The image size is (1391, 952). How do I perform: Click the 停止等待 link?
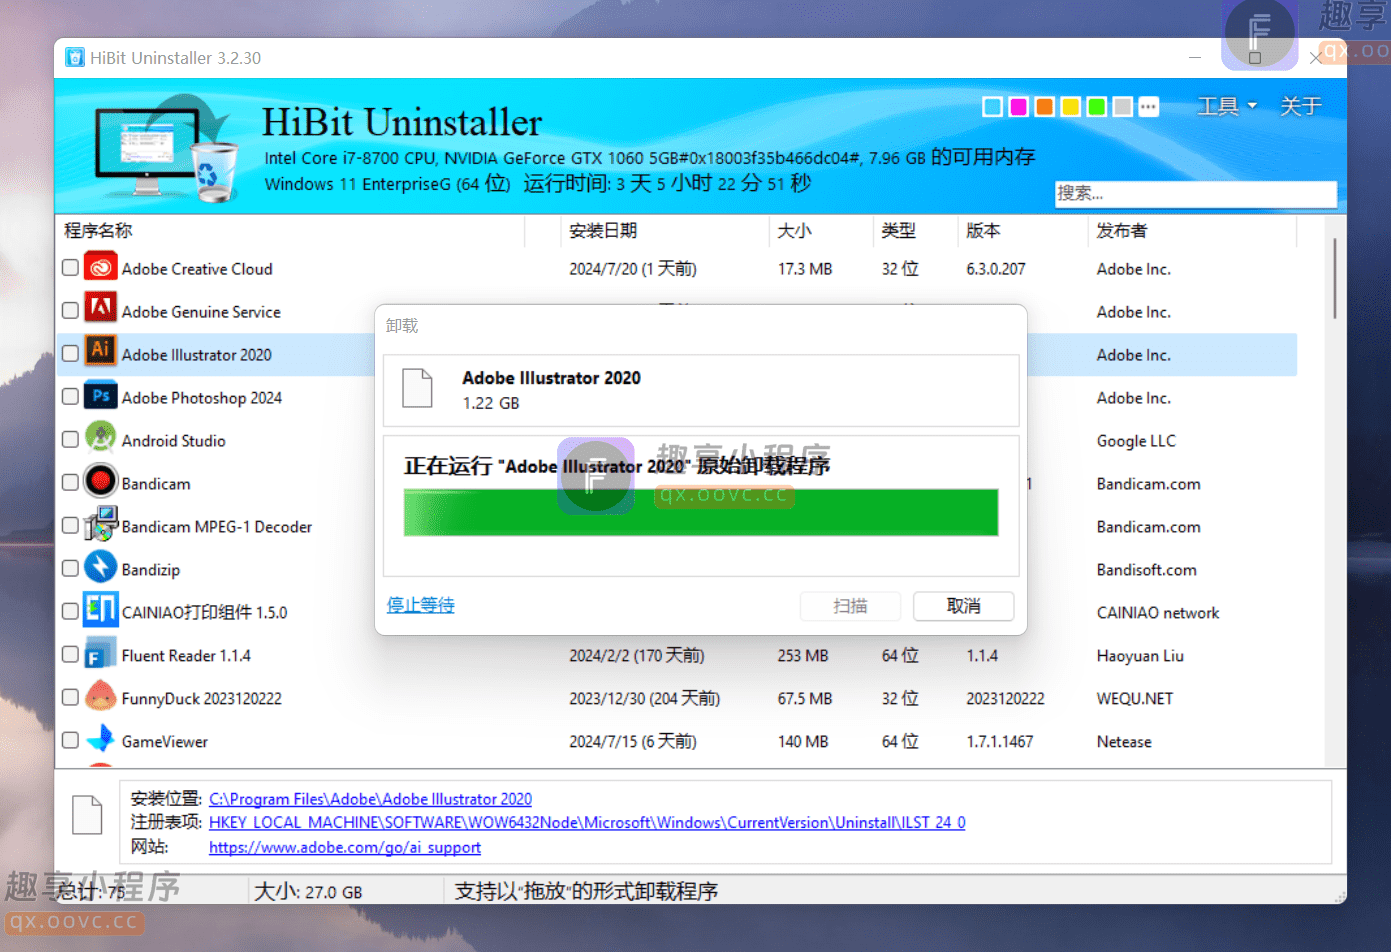click(420, 605)
